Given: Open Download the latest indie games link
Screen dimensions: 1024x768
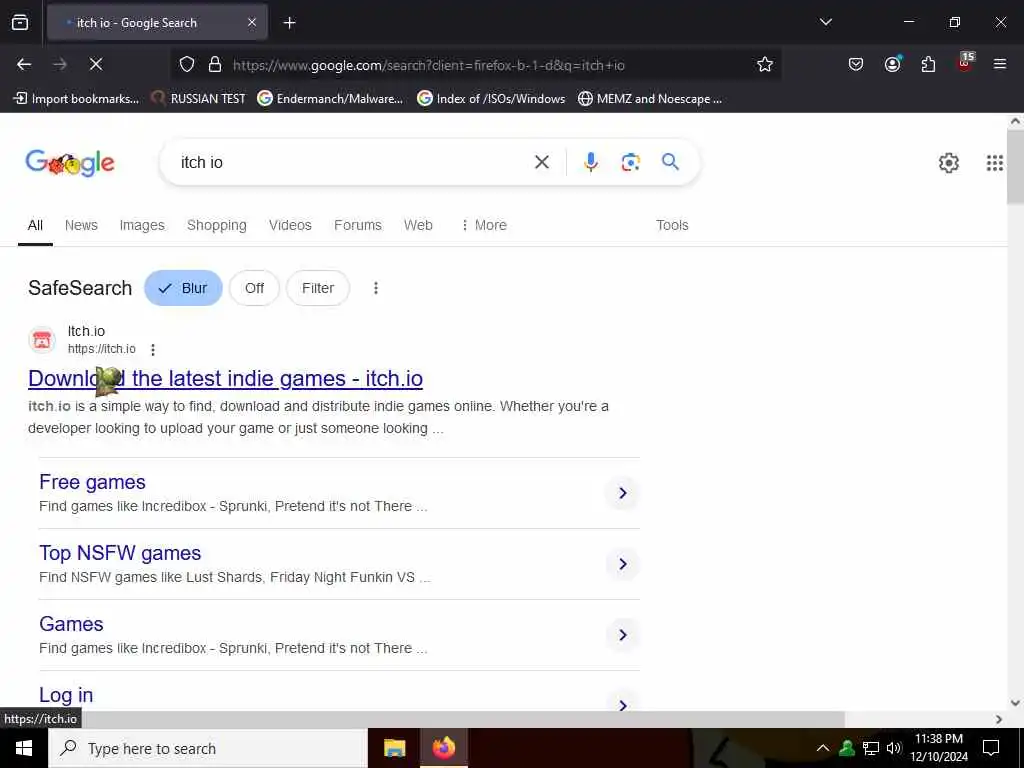Looking at the screenshot, I should [225, 379].
